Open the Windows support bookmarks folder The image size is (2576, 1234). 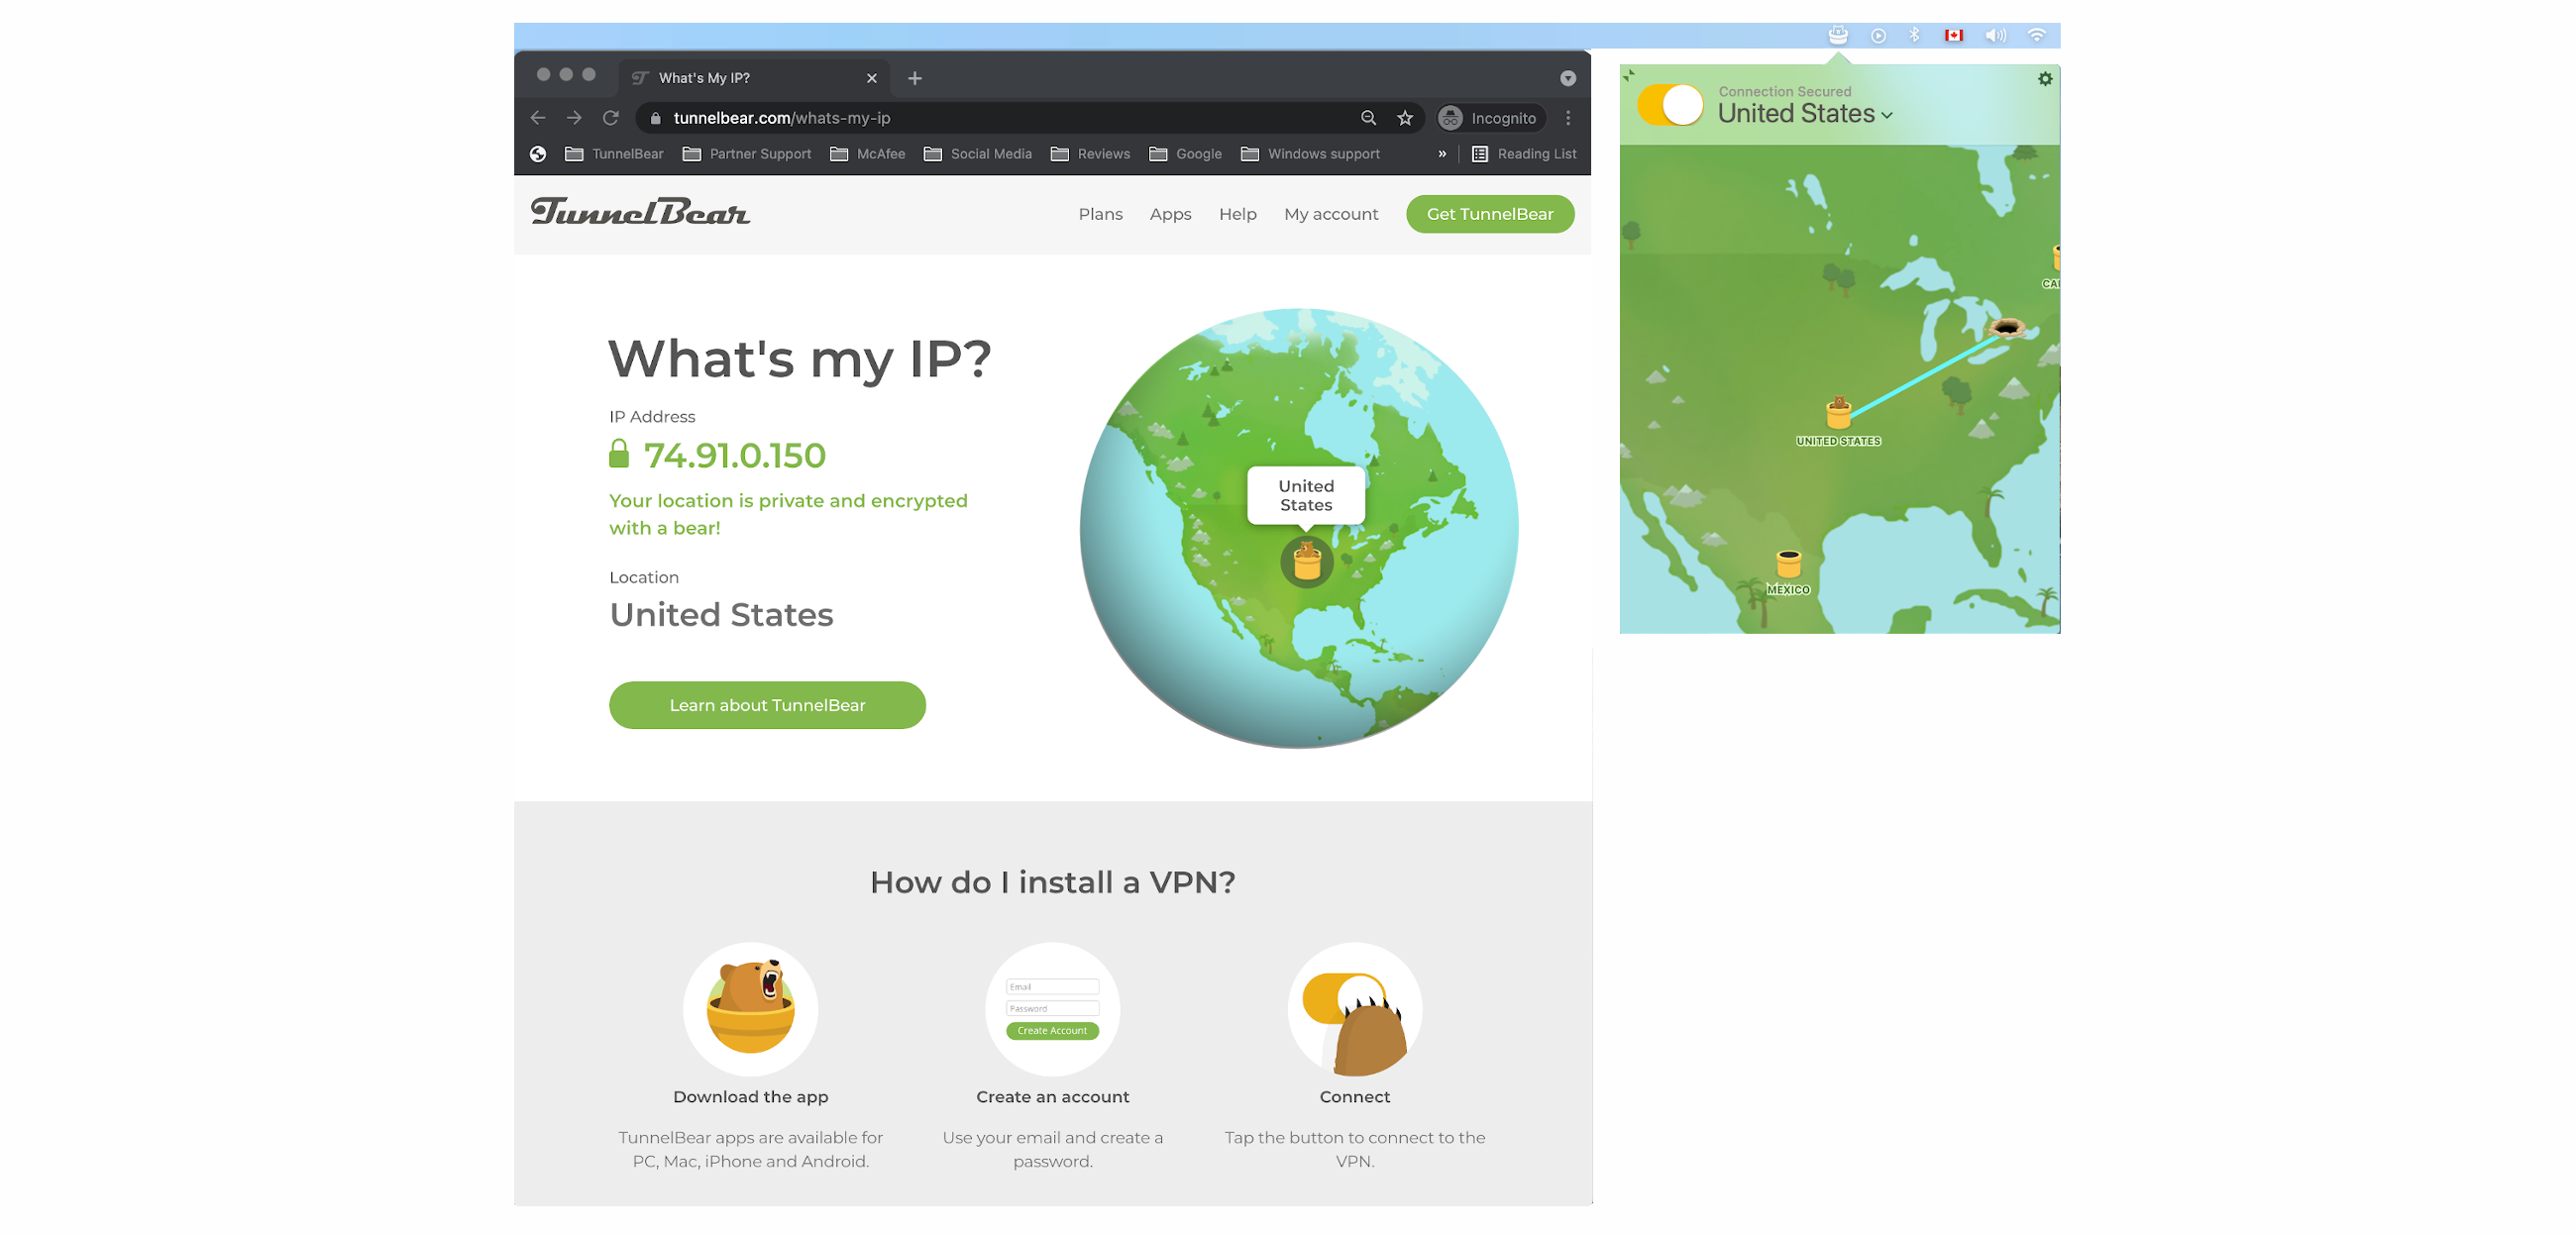click(1311, 154)
